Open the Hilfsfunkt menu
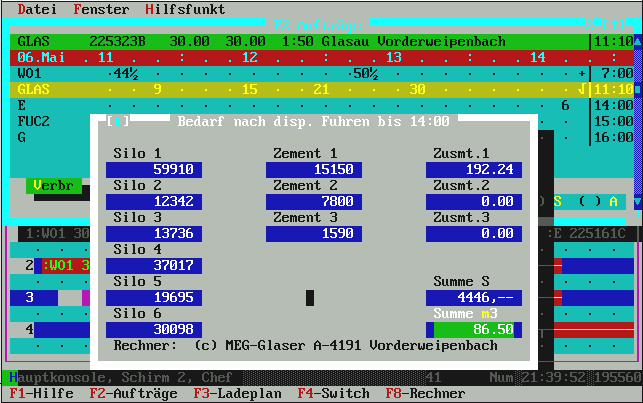643x403 pixels. tap(184, 9)
